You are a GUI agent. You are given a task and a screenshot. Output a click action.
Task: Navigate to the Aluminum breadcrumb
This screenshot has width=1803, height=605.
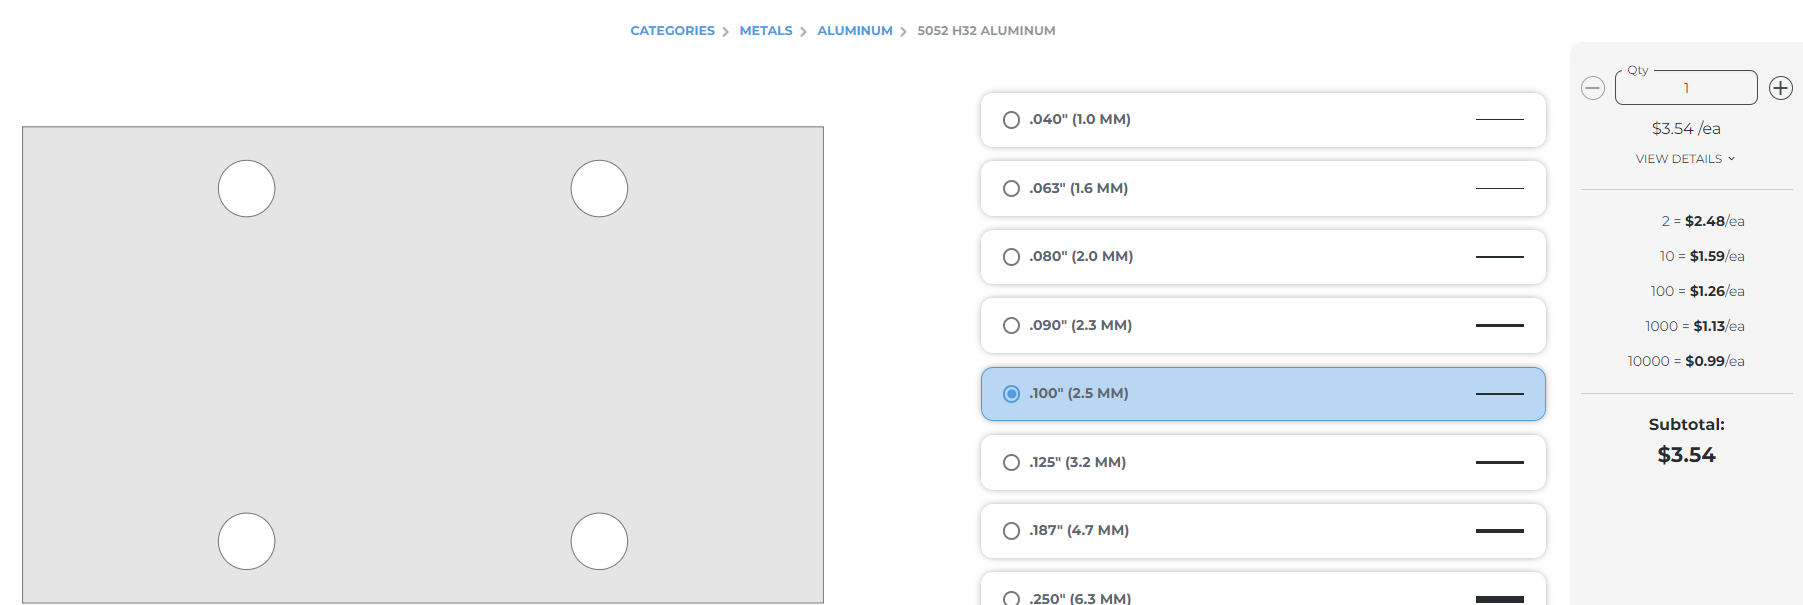[x=855, y=31]
